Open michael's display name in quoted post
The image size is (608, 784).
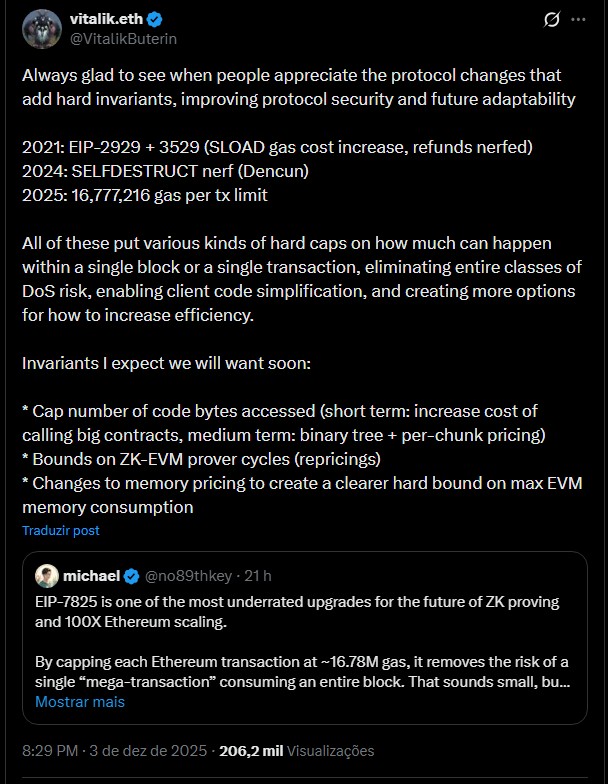[91, 576]
